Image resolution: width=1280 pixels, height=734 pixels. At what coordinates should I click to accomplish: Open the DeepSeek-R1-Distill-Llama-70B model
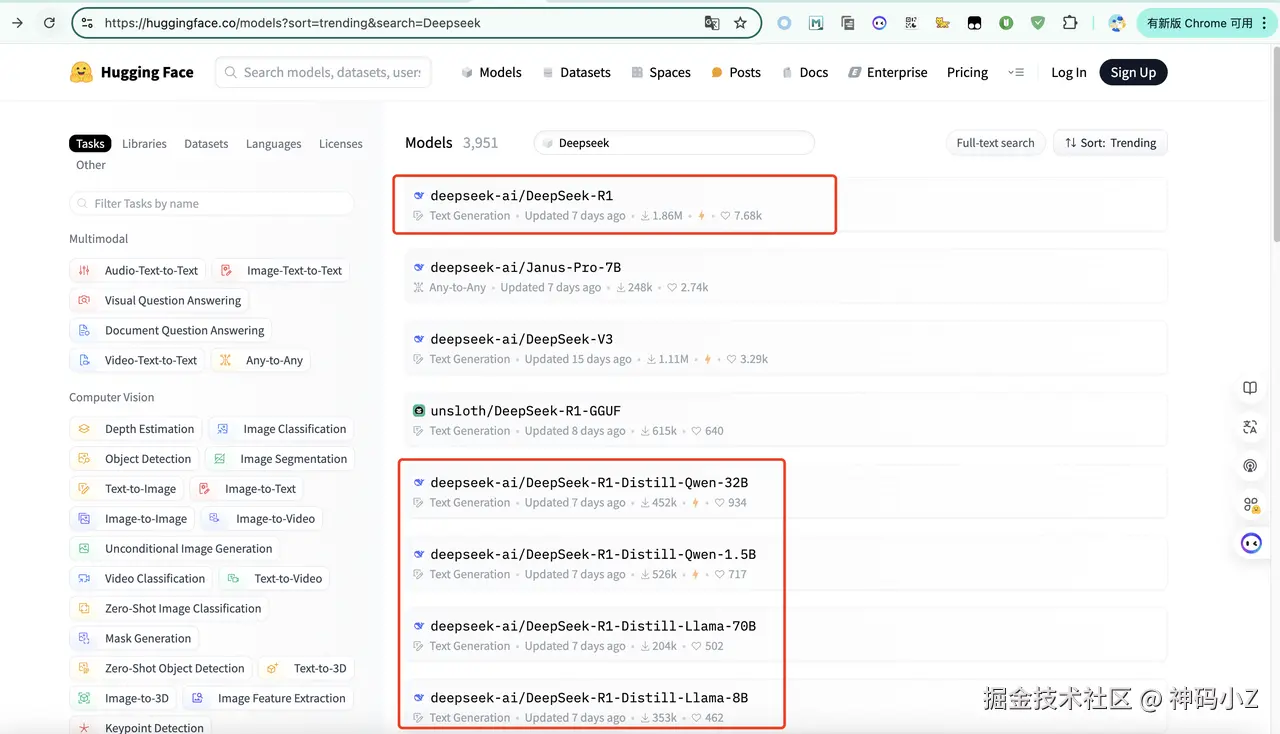click(x=786, y=636)
